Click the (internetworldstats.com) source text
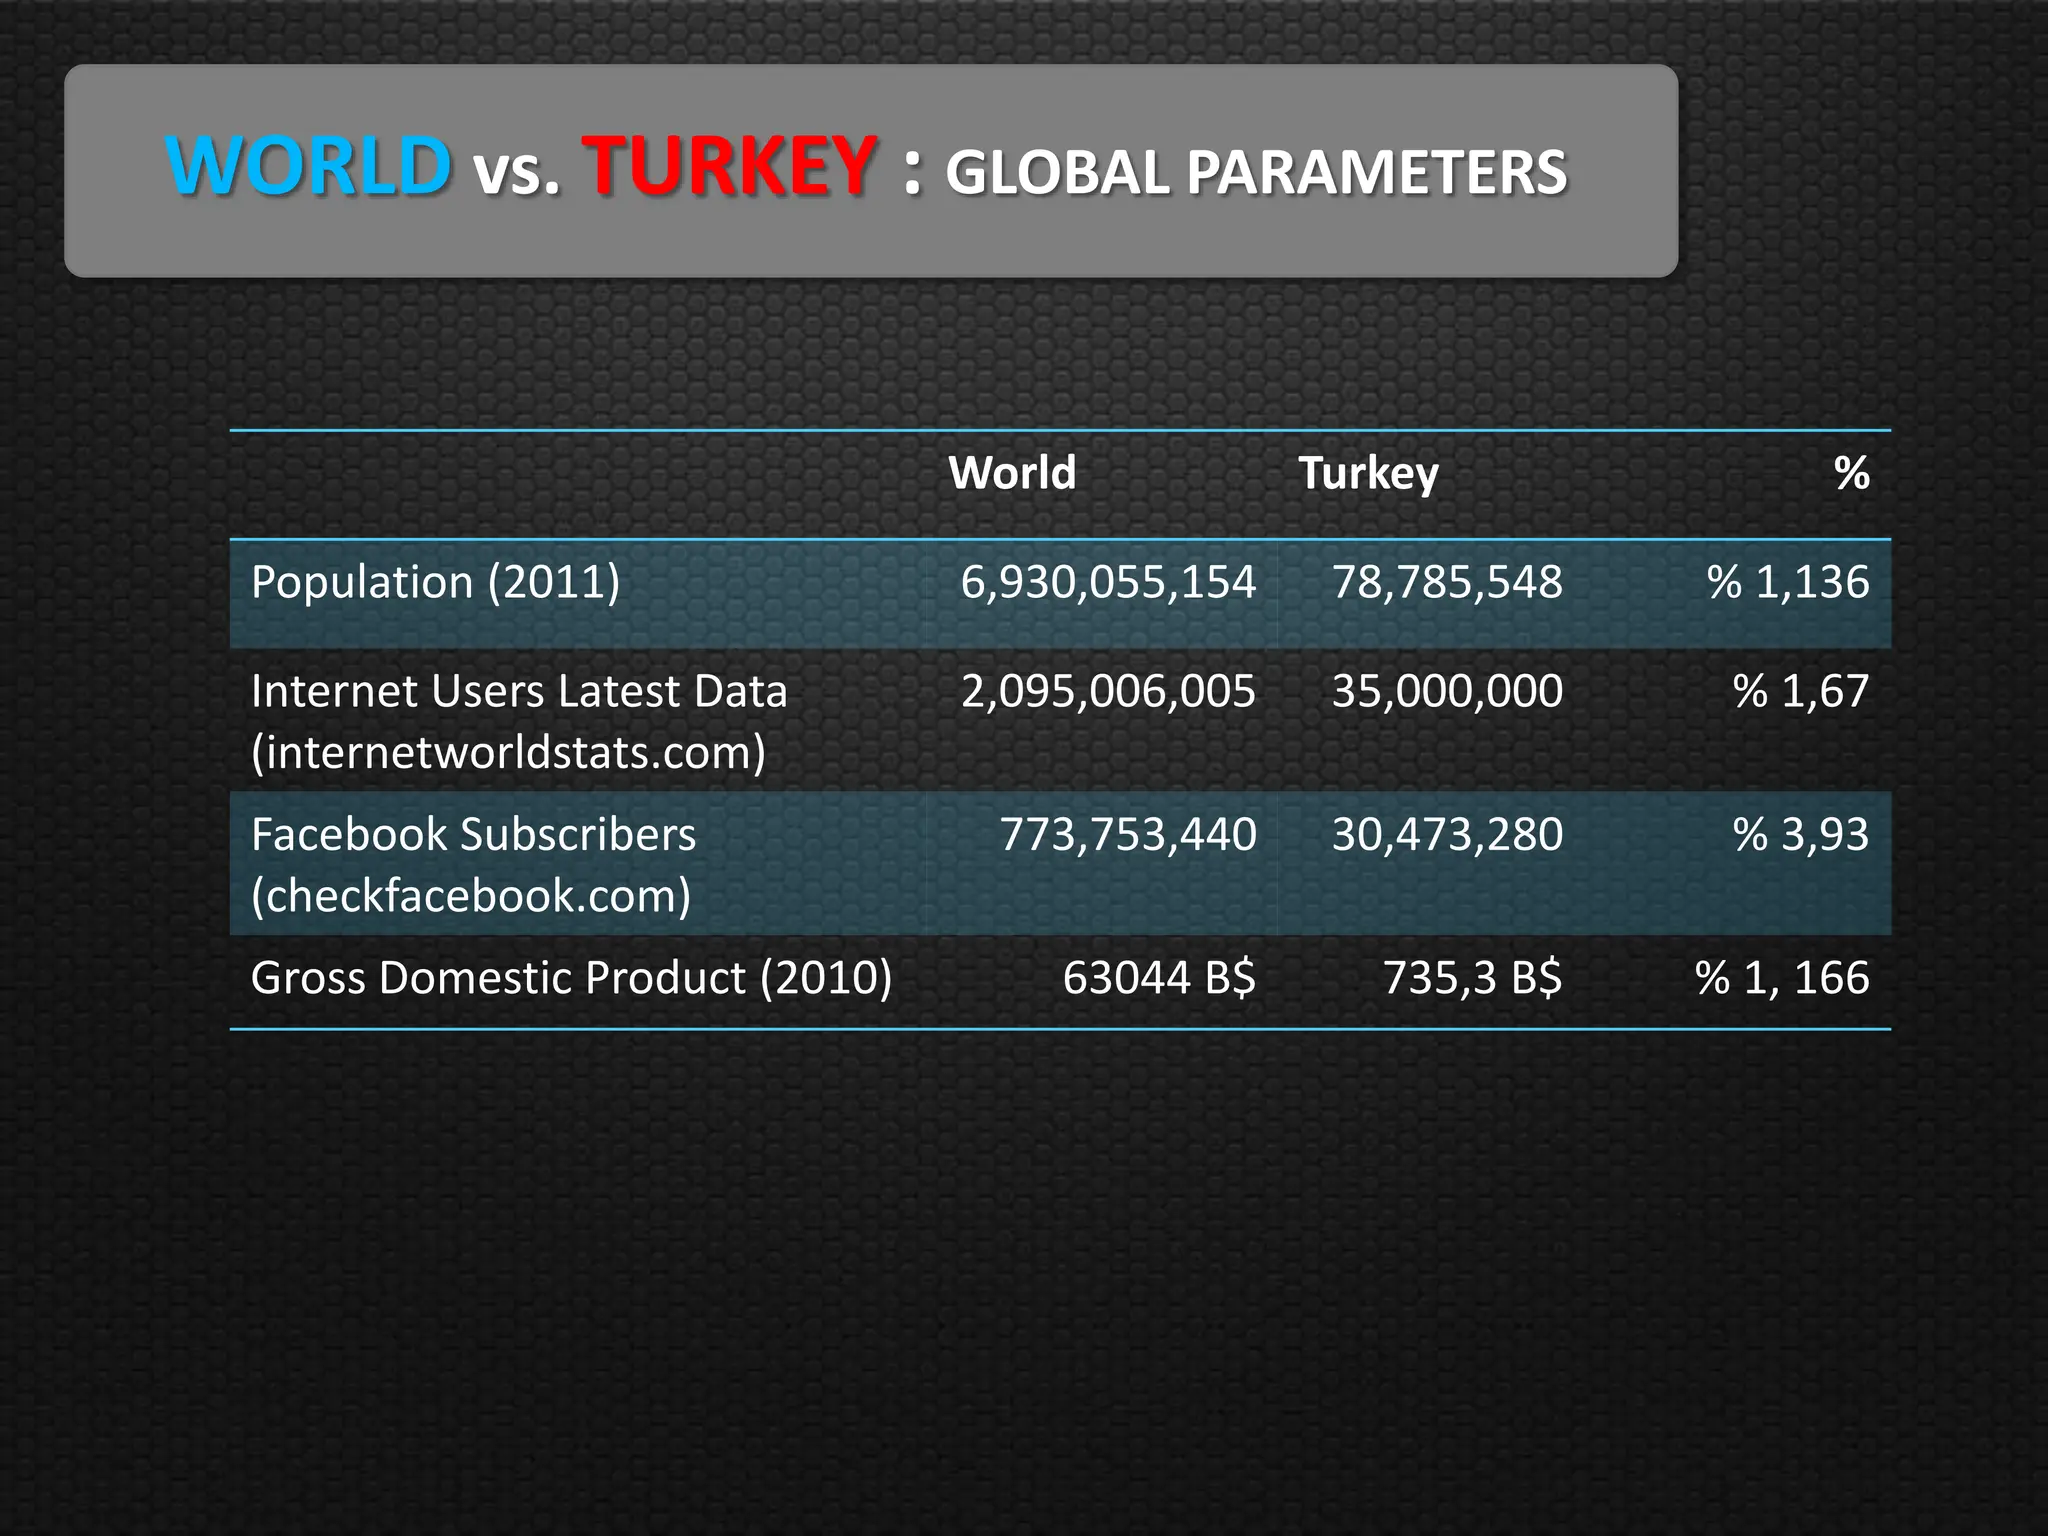This screenshot has height=1536, width=2048. coord(508,753)
